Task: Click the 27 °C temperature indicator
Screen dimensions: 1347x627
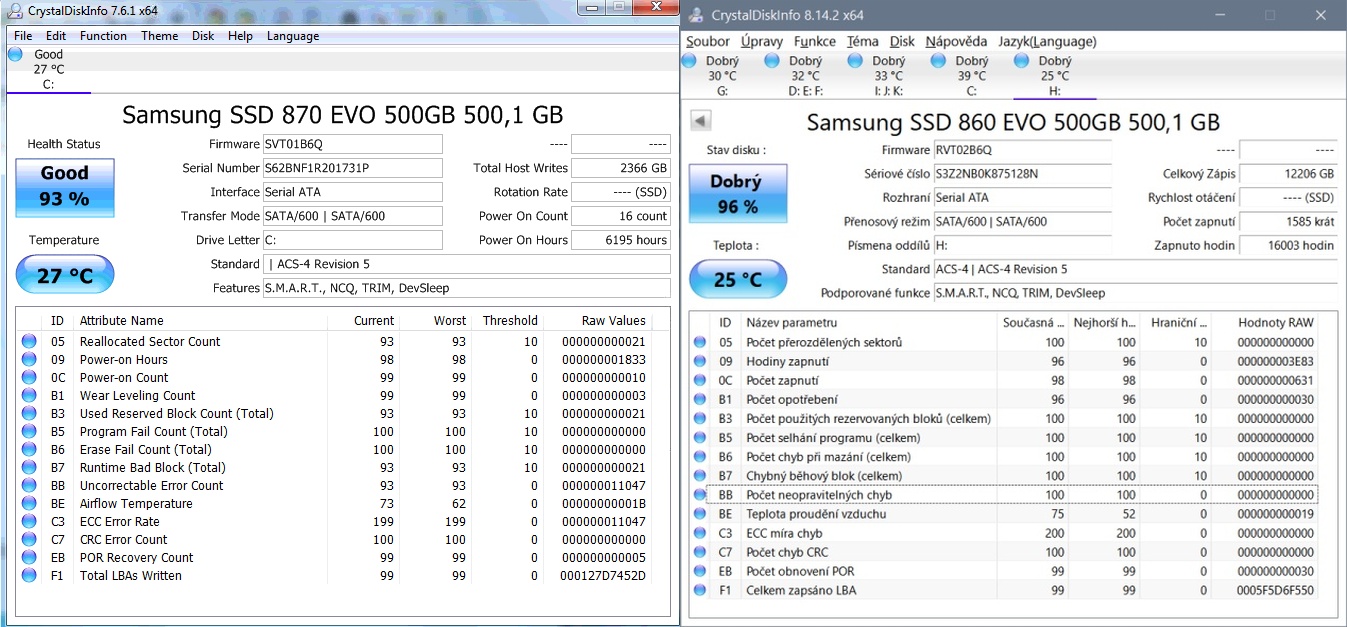Action: click(65, 275)
